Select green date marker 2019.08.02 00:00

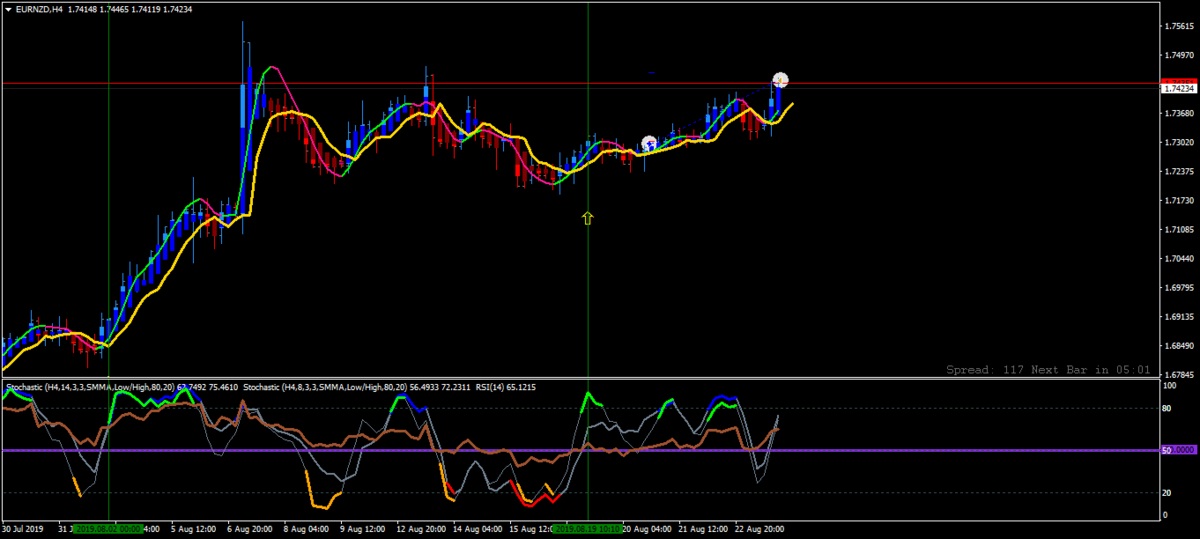pos(109,528)
